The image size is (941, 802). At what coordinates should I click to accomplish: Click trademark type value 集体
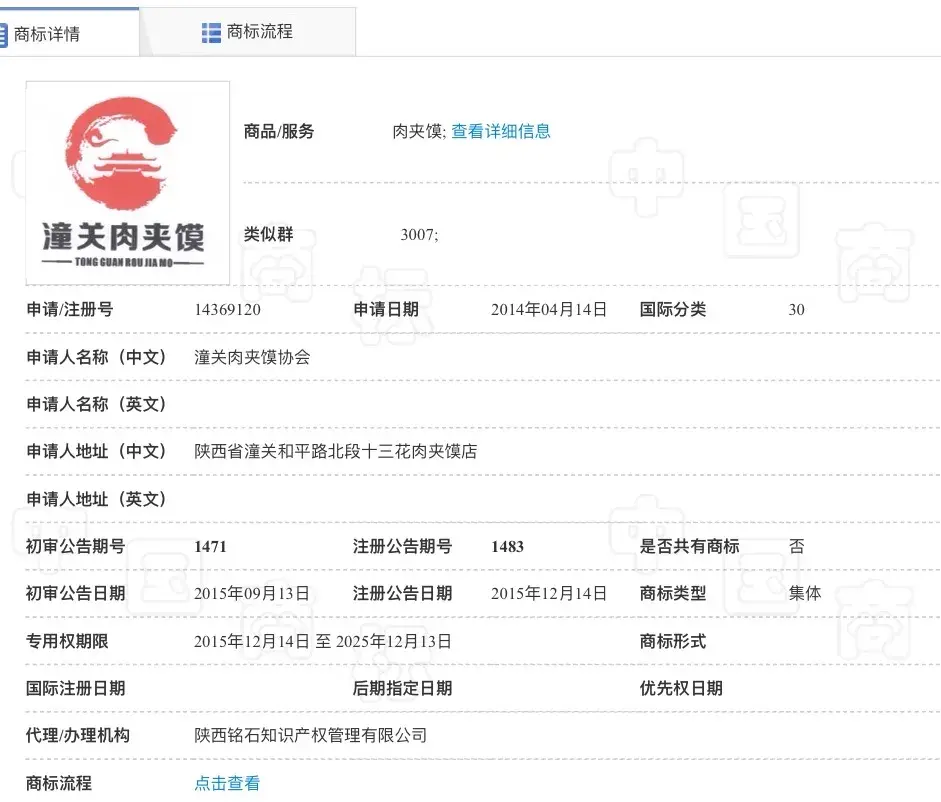805,594
